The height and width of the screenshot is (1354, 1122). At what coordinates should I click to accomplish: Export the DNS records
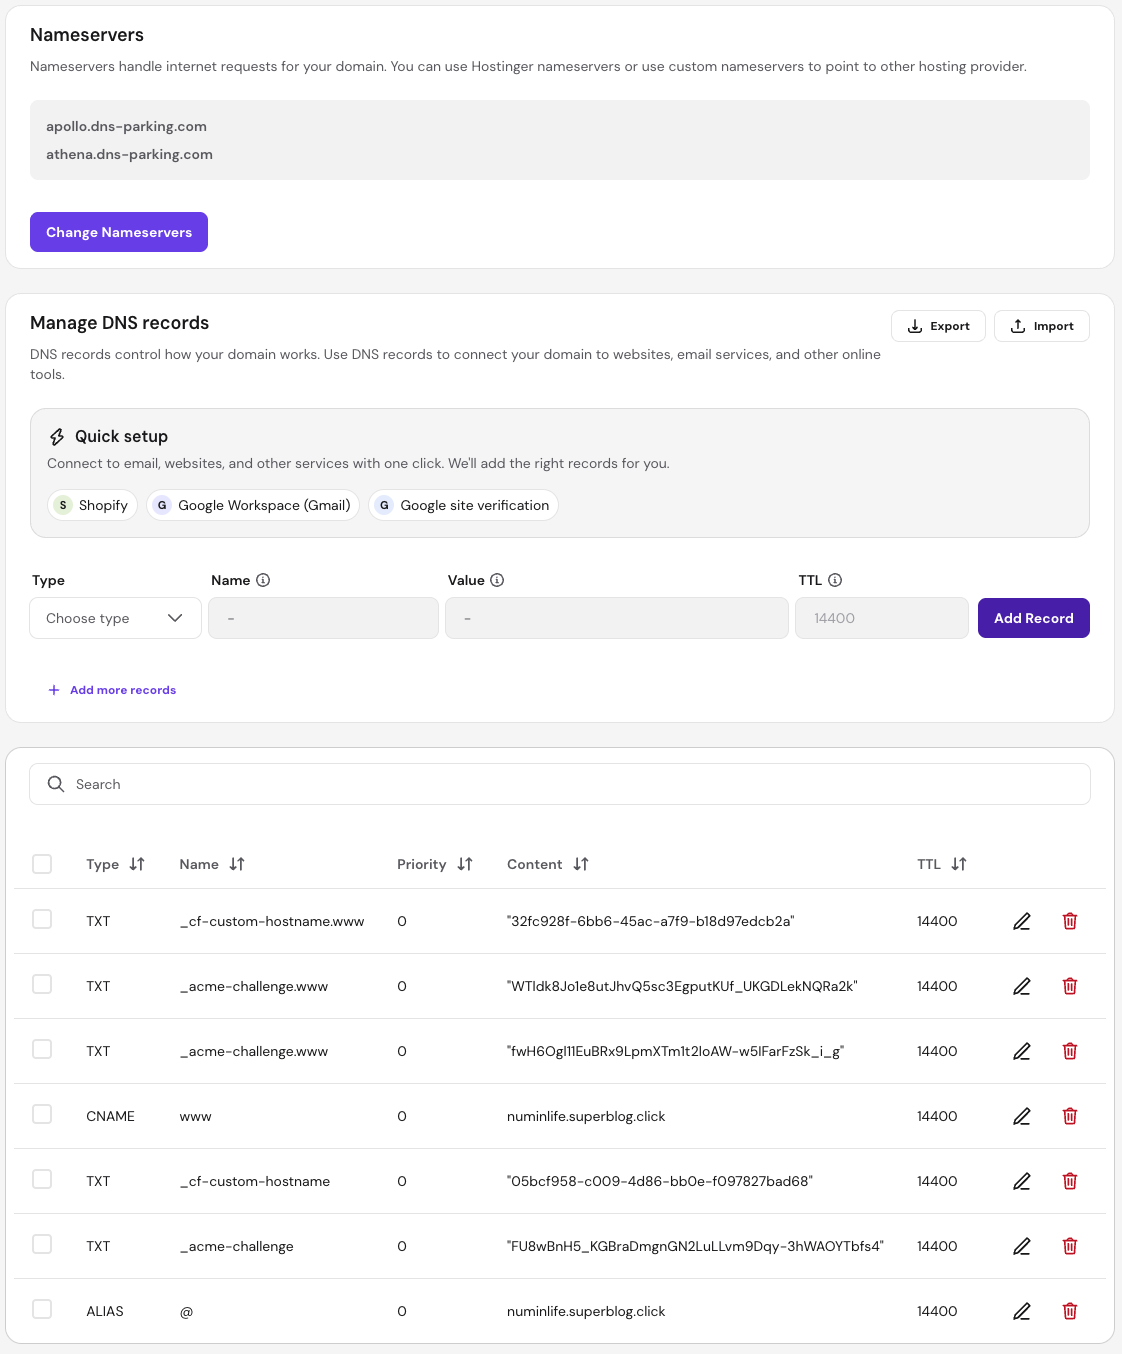point(938,326)
